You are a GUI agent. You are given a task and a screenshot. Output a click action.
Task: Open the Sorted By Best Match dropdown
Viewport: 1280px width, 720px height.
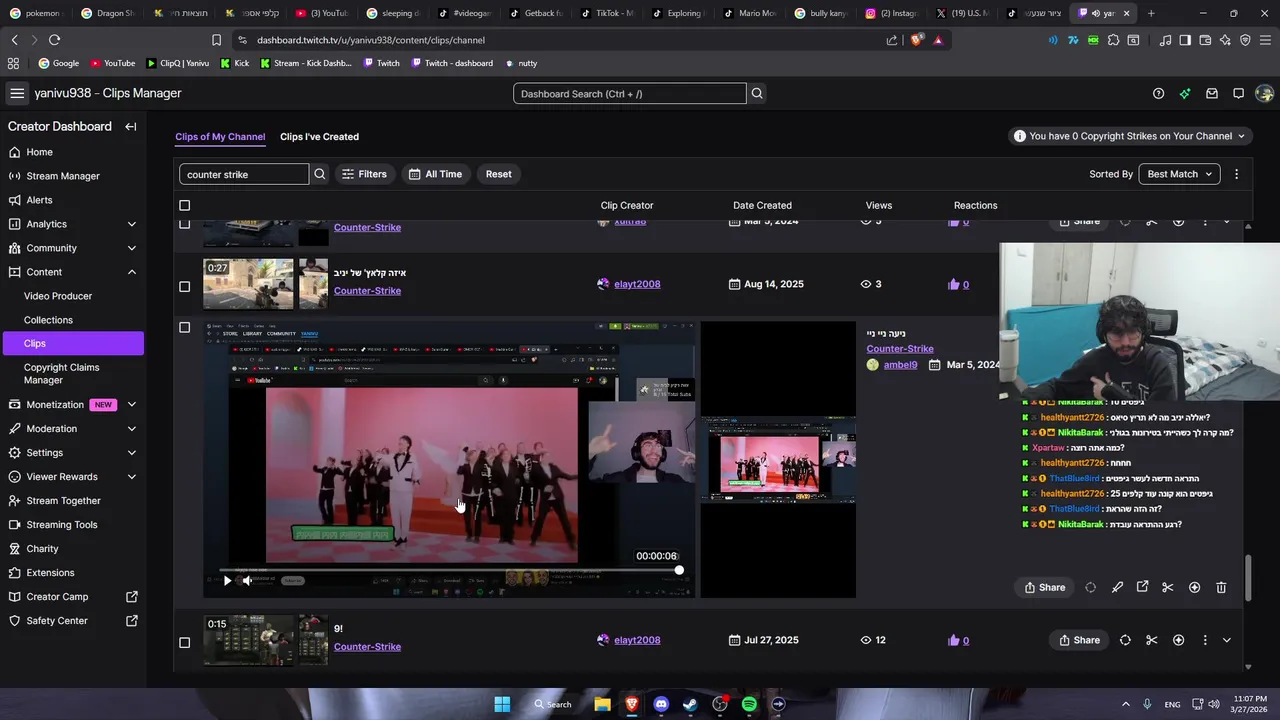pyautogui.click(x=1179, y=174)
